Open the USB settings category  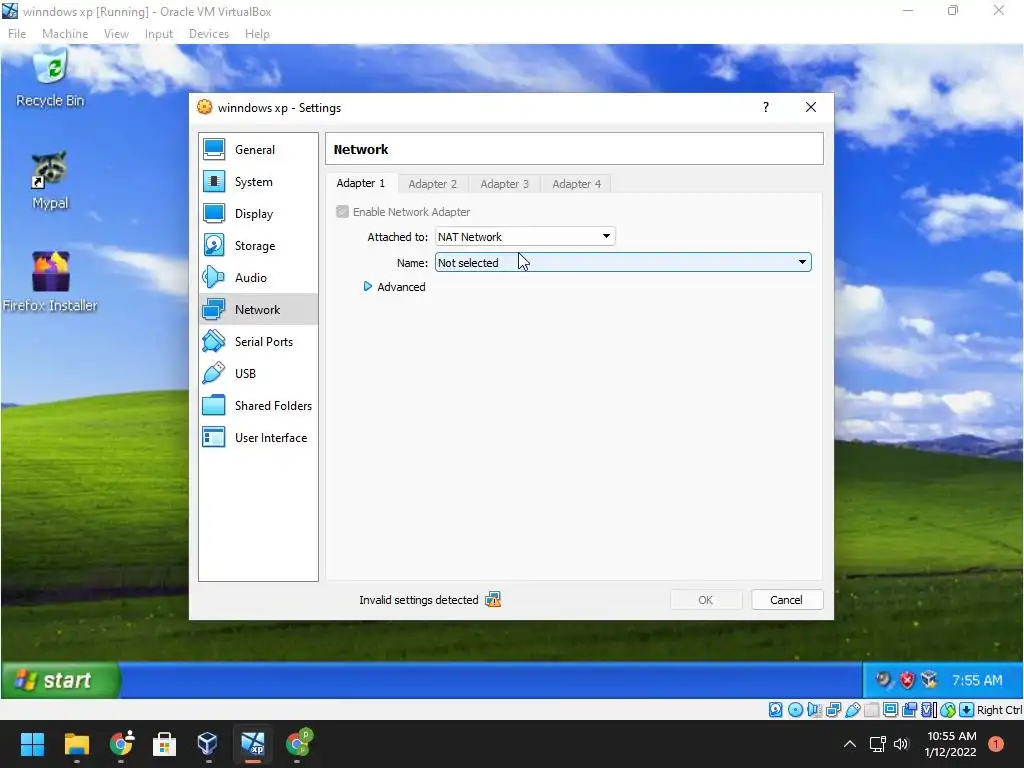258,374
